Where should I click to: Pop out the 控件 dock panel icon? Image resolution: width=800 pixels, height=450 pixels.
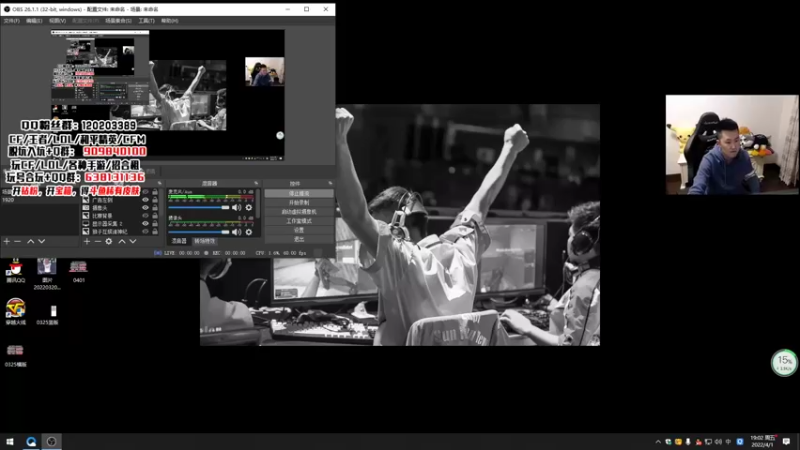[330, 183]
